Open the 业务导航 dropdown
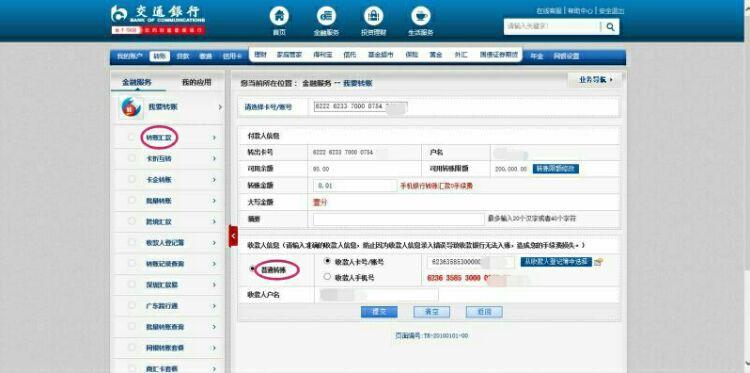The width and height of the screenshot is (750, 373). pyautogui.click(x=596, y=80)
